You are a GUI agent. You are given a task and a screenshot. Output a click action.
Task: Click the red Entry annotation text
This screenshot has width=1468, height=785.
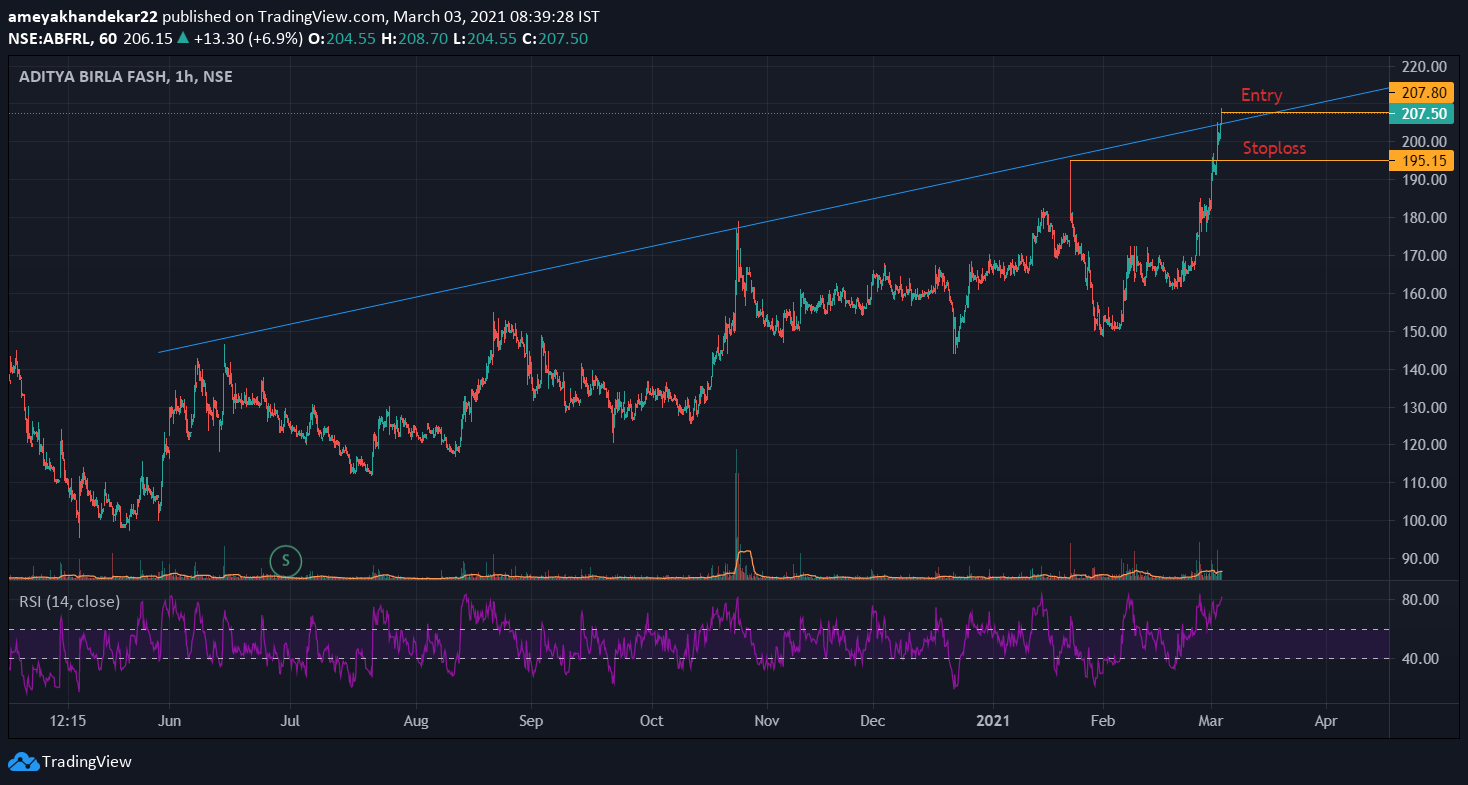(x=1261, y=95)
